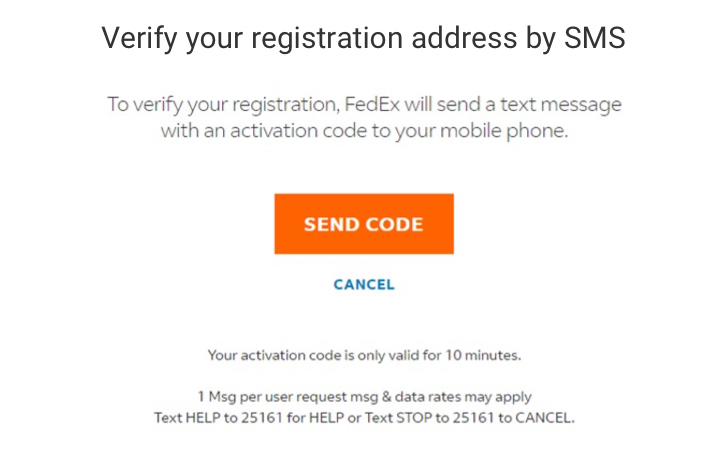Click the word 'SMS' in the heading
This screenshot has height=451, width=727.
(x=595, y=38)
